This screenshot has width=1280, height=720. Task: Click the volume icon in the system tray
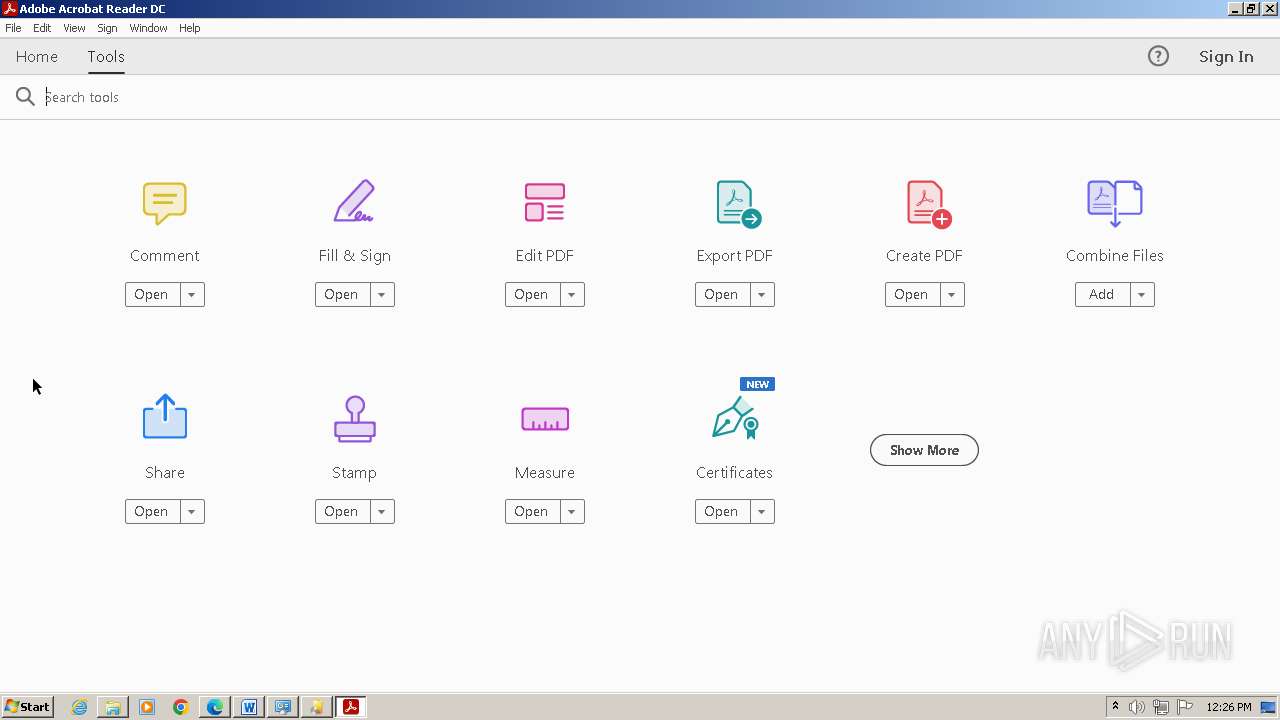coord(1137,707)
